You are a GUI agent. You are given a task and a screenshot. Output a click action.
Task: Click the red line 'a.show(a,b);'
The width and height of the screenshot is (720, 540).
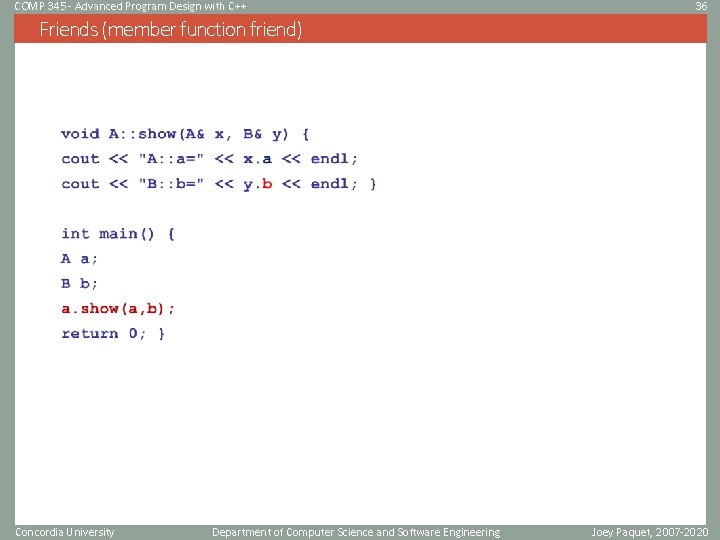(118, 309)
